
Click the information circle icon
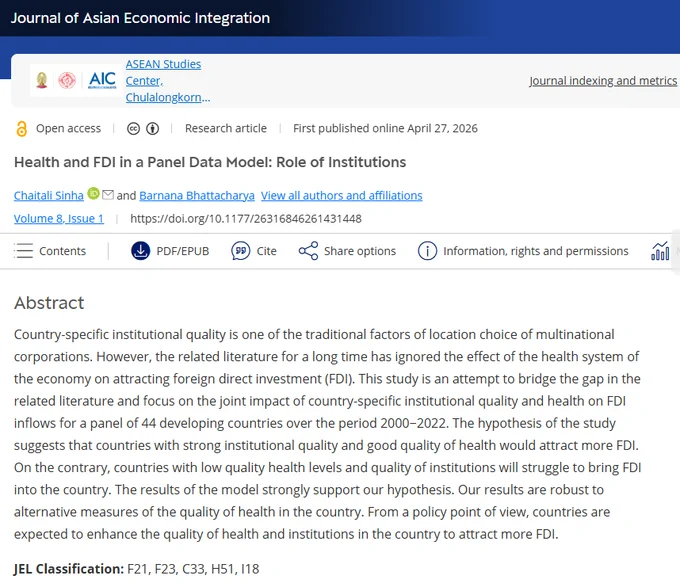pos(427,251)
